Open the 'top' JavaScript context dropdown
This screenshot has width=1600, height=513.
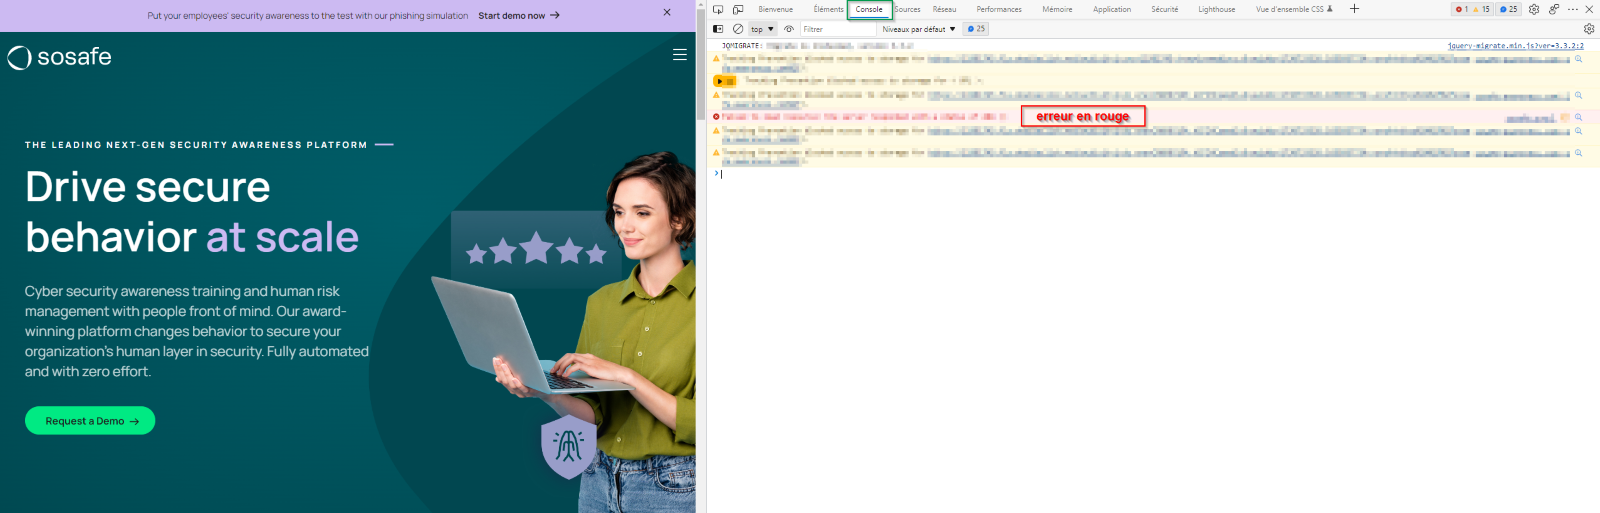click(763, 29)
